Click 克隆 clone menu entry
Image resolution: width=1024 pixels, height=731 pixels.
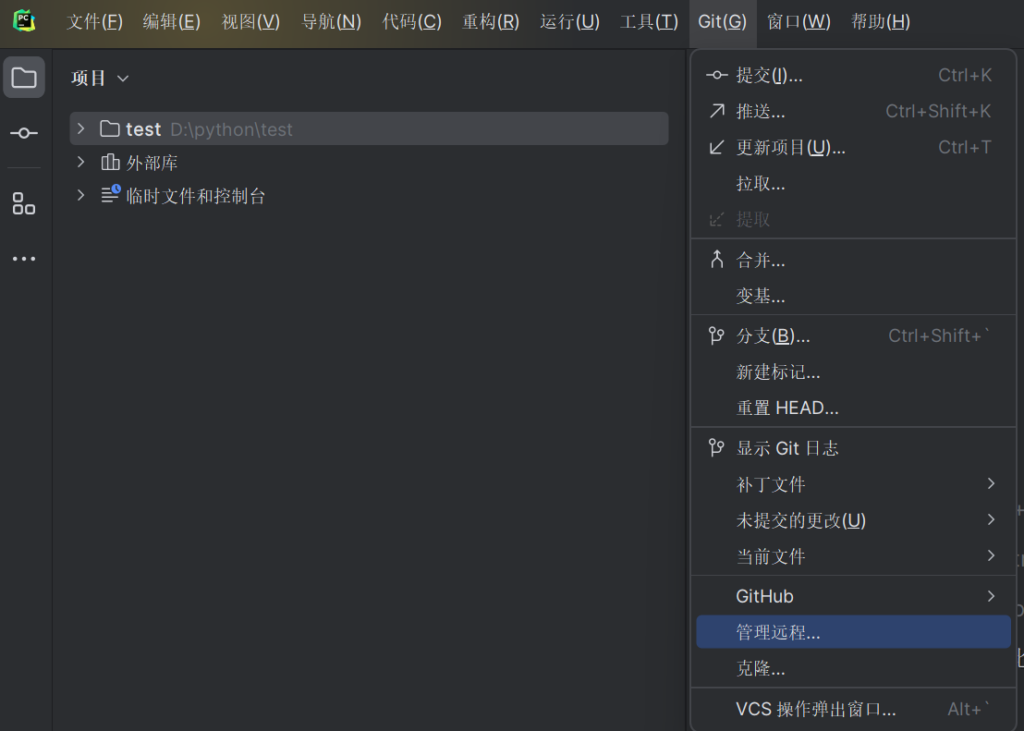point(760,668)
